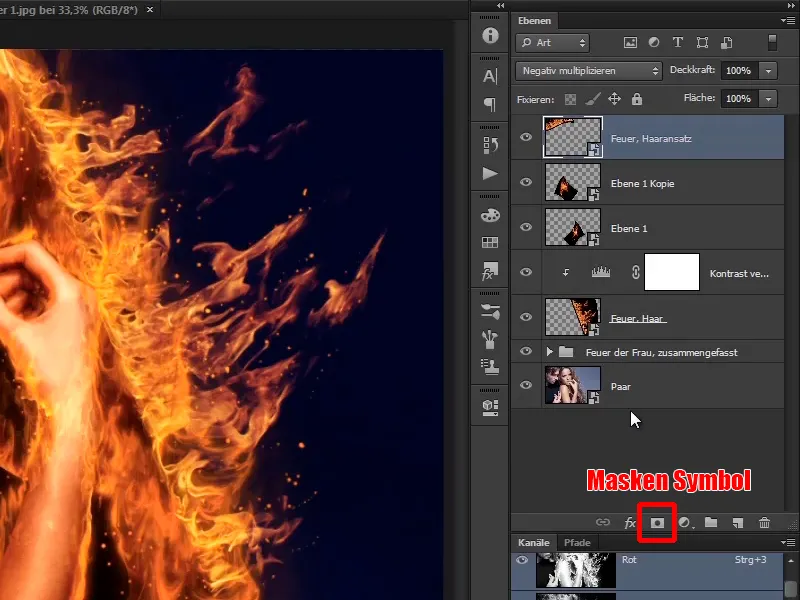Click the link layers chain icon
This screenshot has width=800, height=600.
point(603,522)
